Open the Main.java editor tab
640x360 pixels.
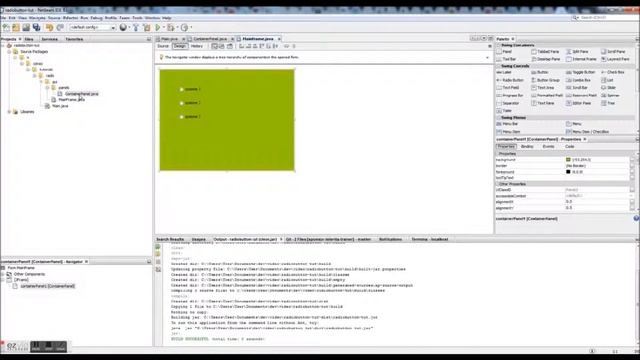[x=169, y=39]
